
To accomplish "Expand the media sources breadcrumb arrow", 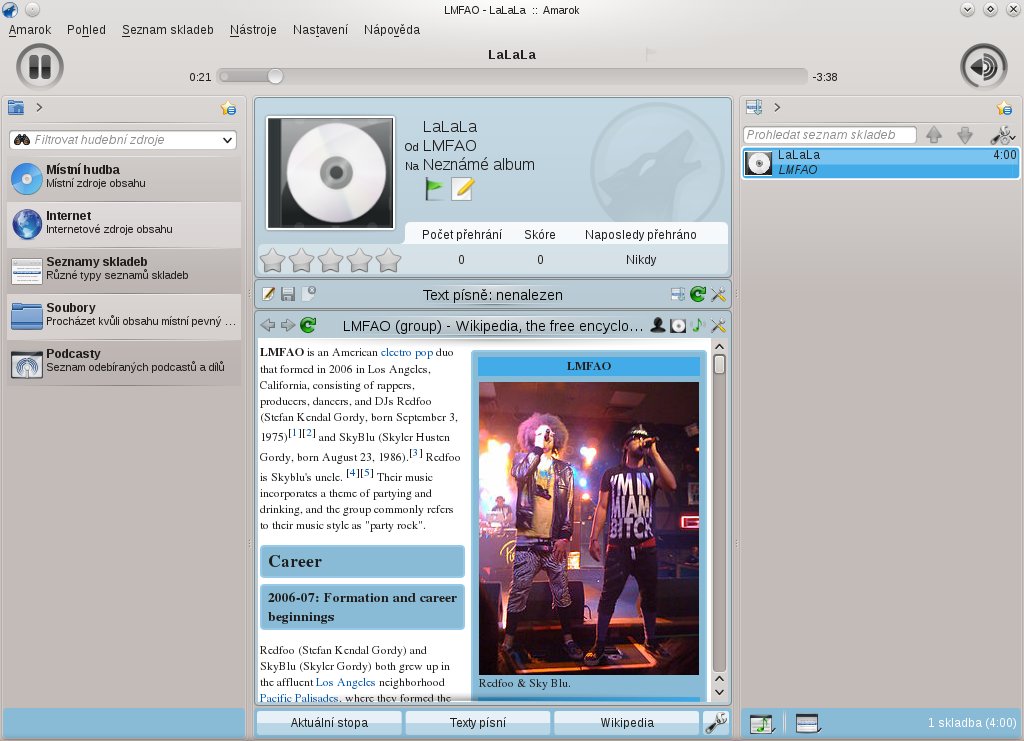I will click(39, 108).
